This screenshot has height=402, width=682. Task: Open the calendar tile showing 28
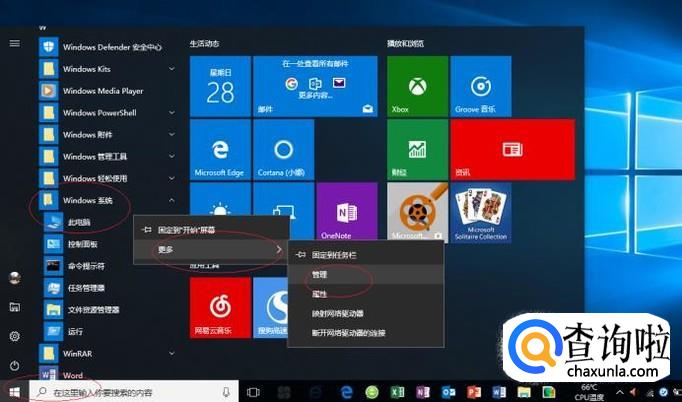coord(220,86)
